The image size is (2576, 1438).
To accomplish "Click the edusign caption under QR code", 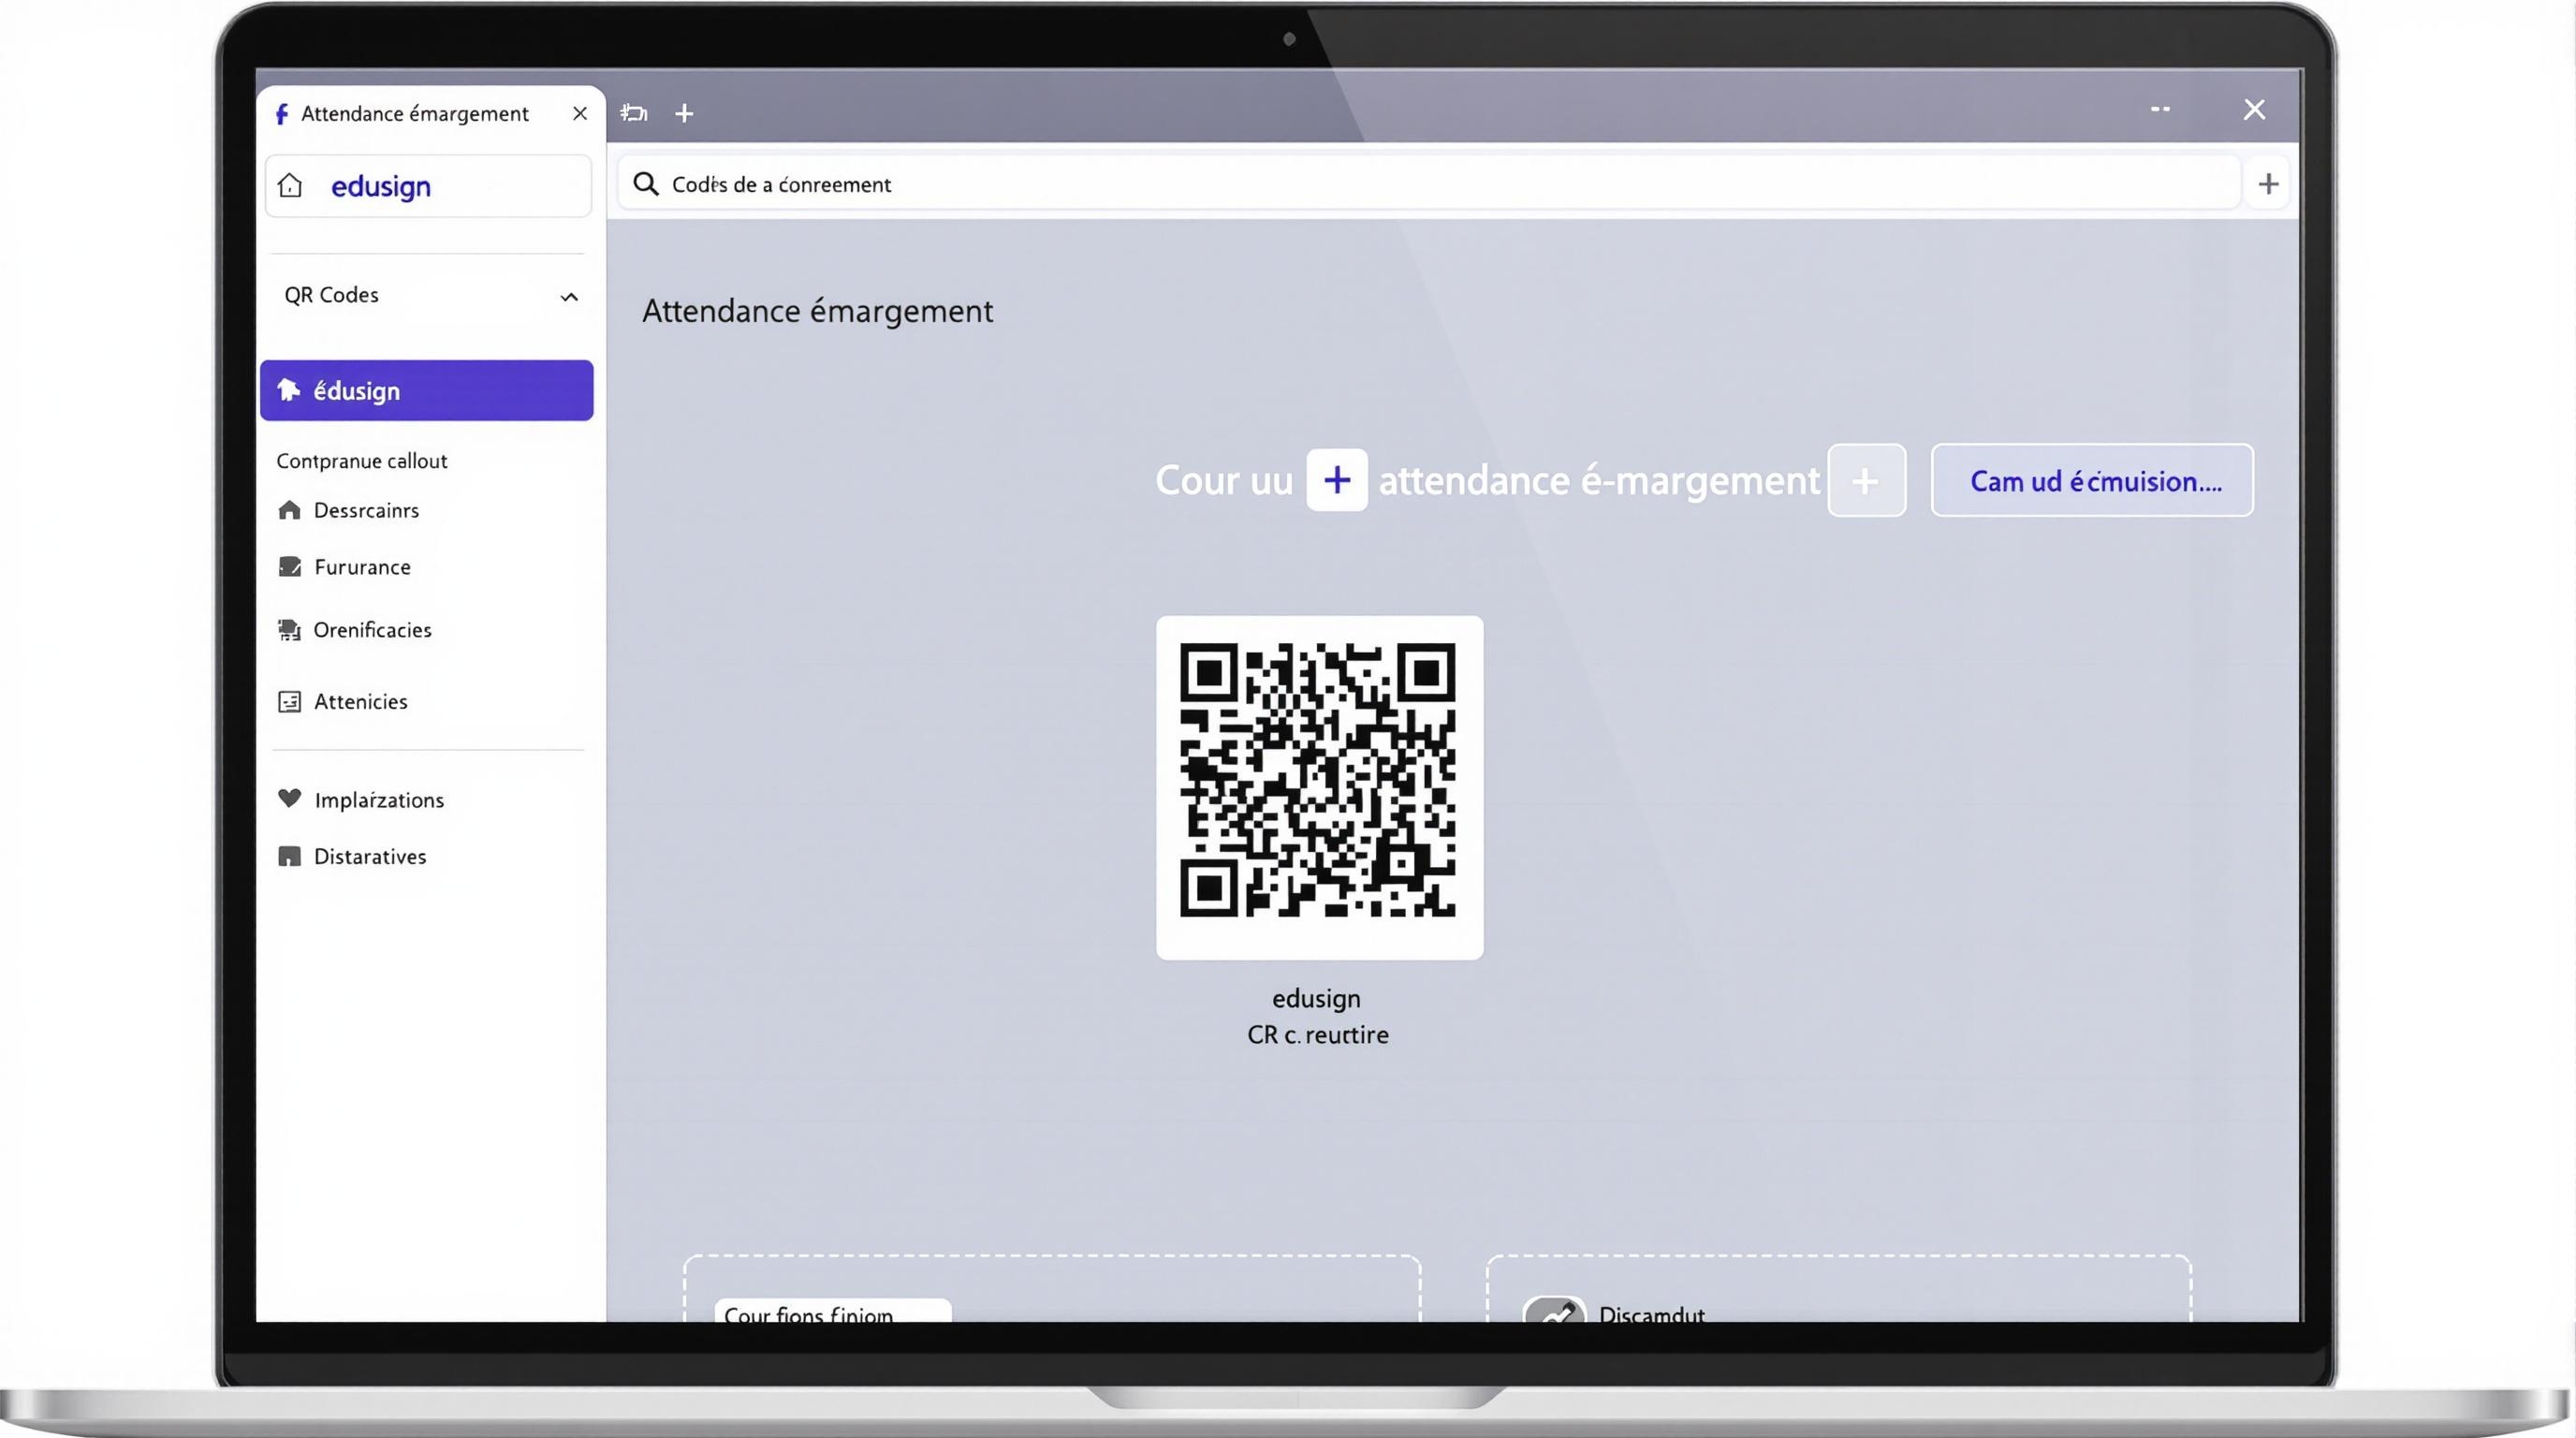I will [1316, 999].
